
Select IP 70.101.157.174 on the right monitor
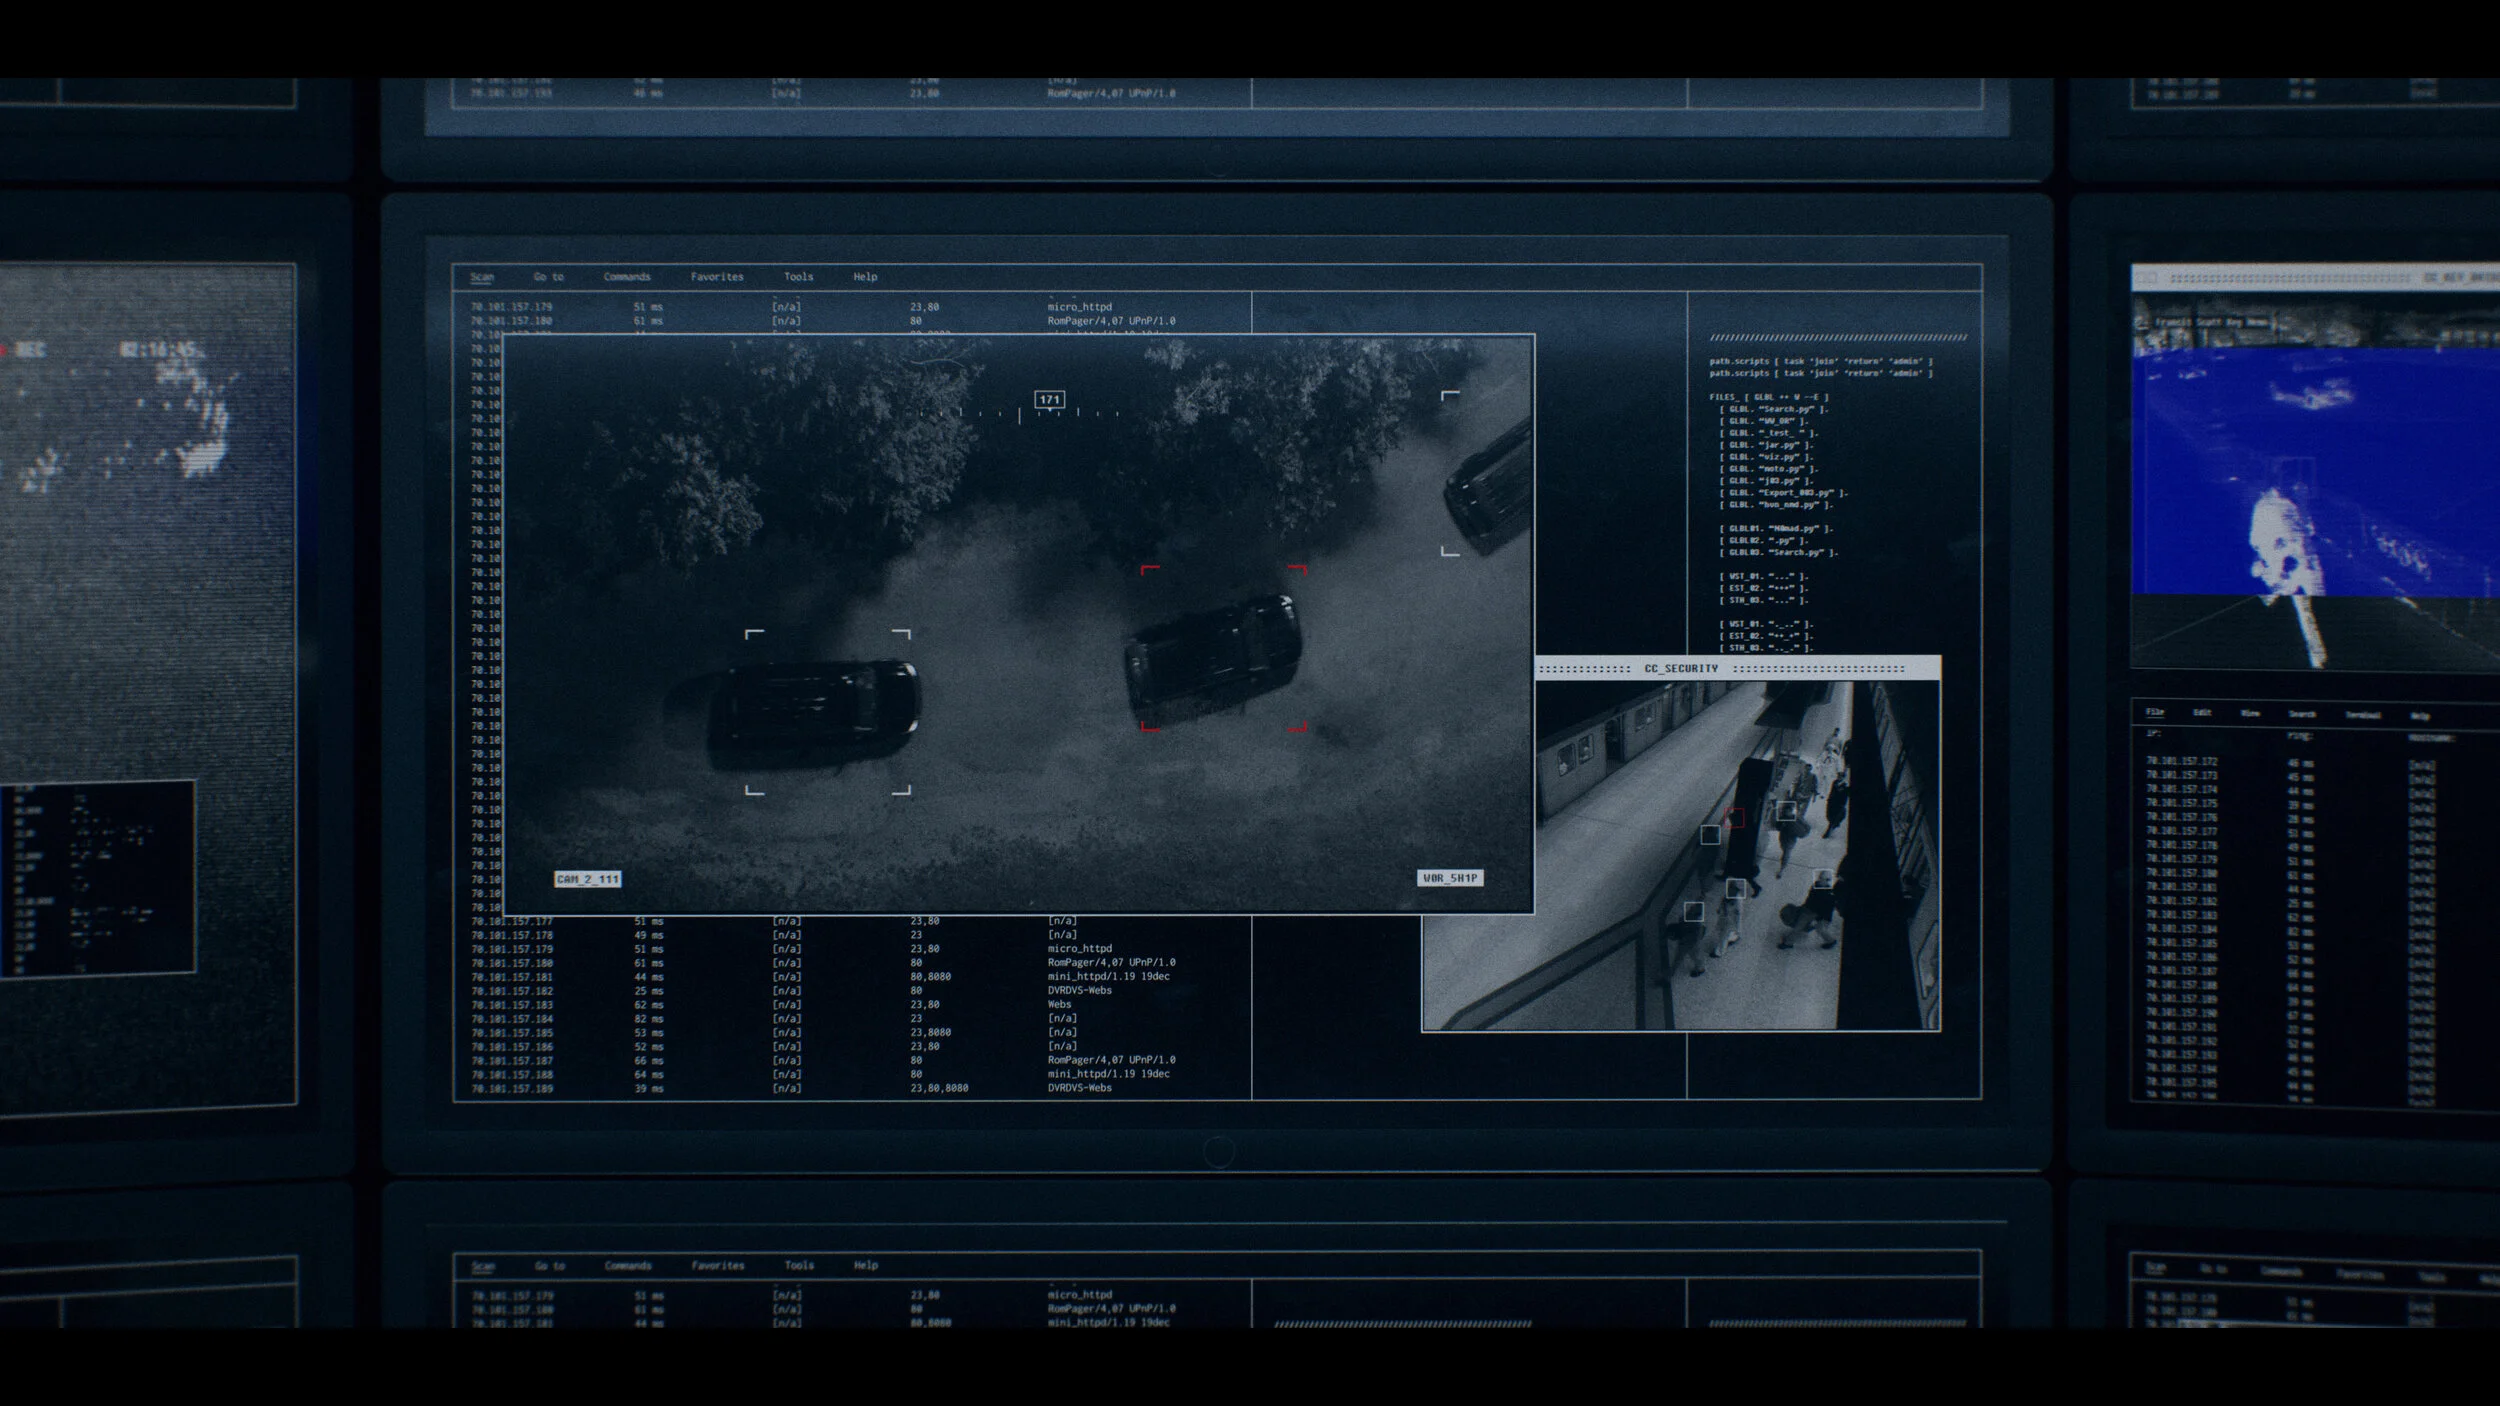pyautogui.click(x=2181, y=789)
